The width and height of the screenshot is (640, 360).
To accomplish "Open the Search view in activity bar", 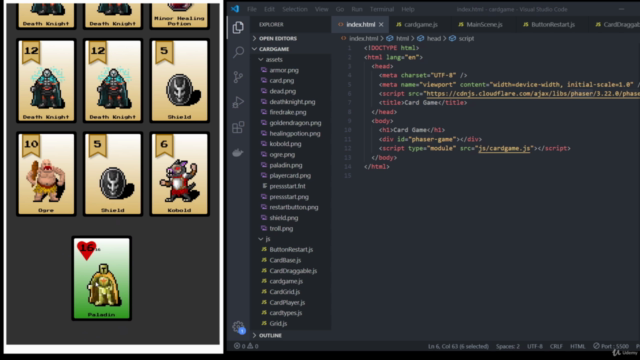I will tap(238, 52).
